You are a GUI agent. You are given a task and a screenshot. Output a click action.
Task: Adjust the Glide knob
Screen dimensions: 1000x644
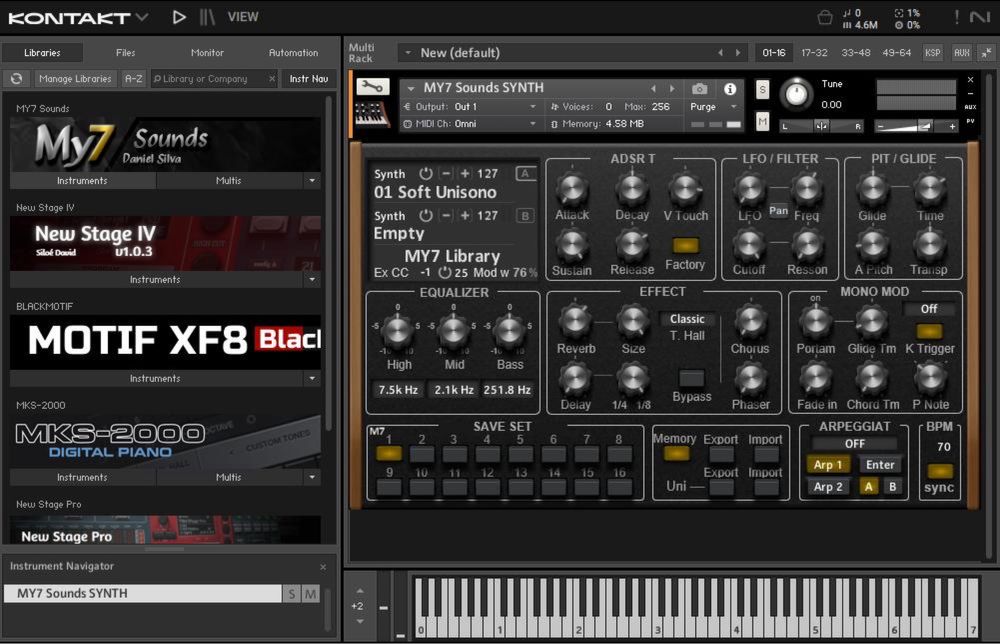point(872,189)
